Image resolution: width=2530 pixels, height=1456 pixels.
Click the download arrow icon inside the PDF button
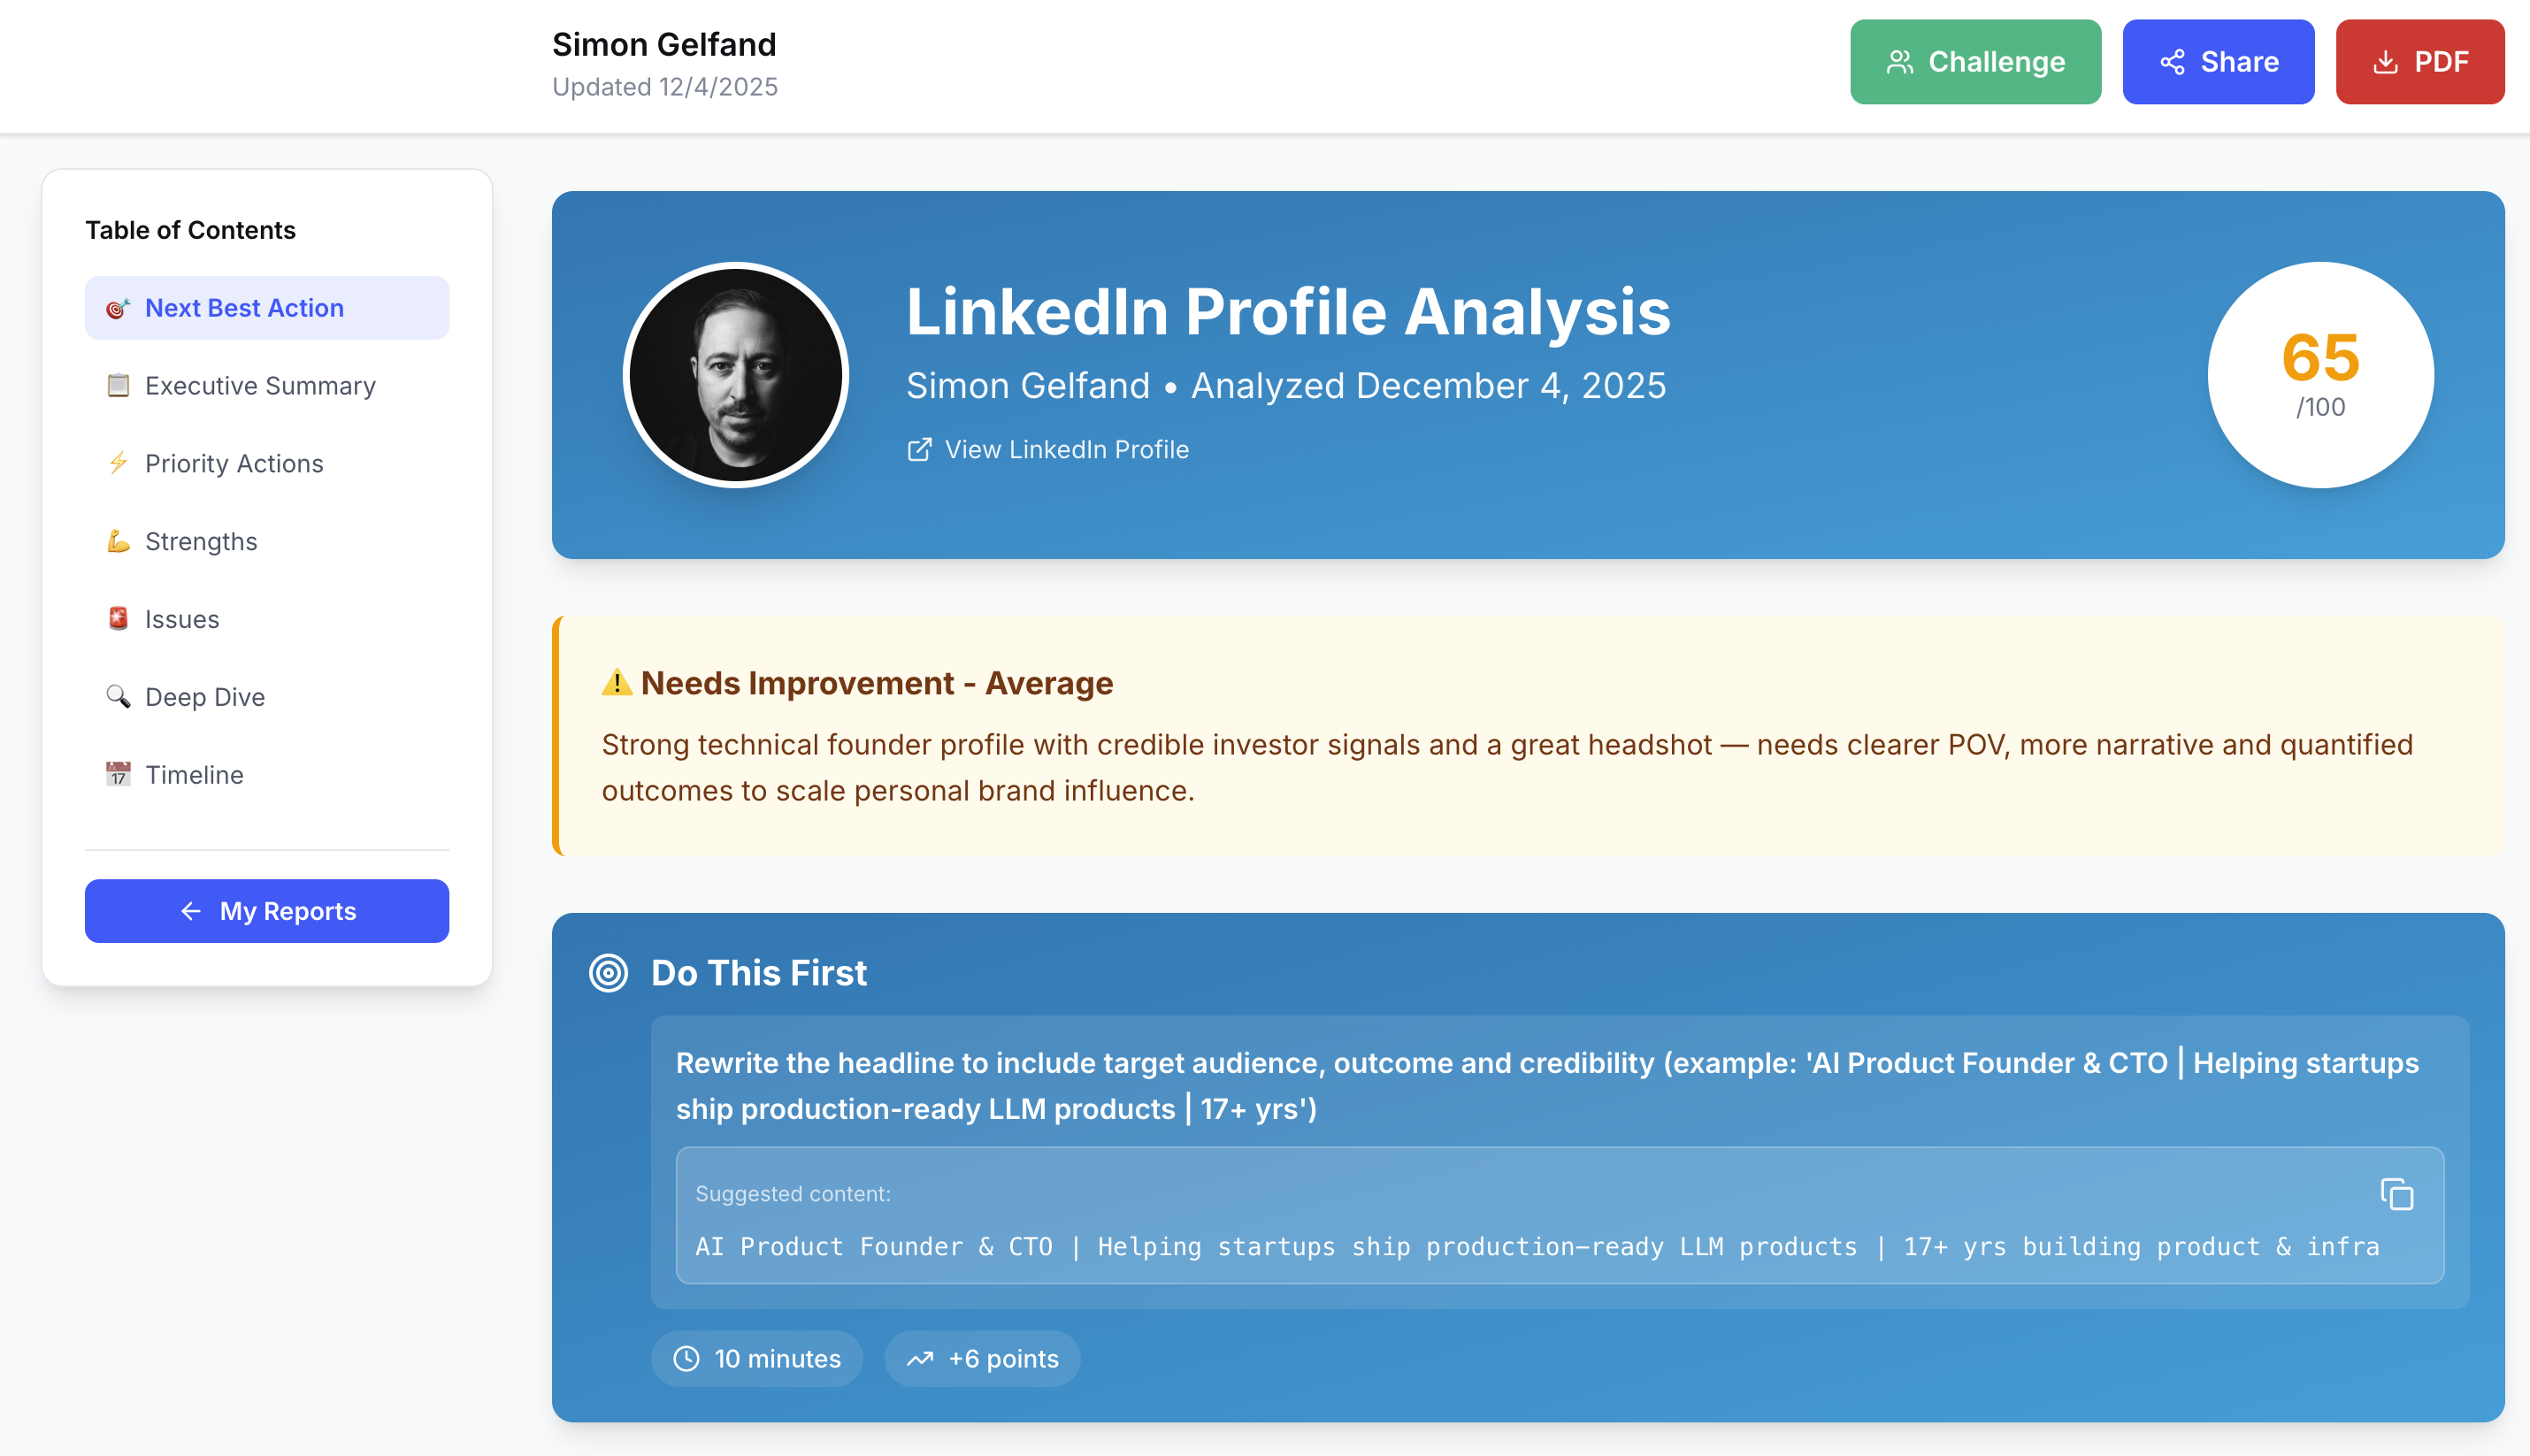tap(2386, 62)
